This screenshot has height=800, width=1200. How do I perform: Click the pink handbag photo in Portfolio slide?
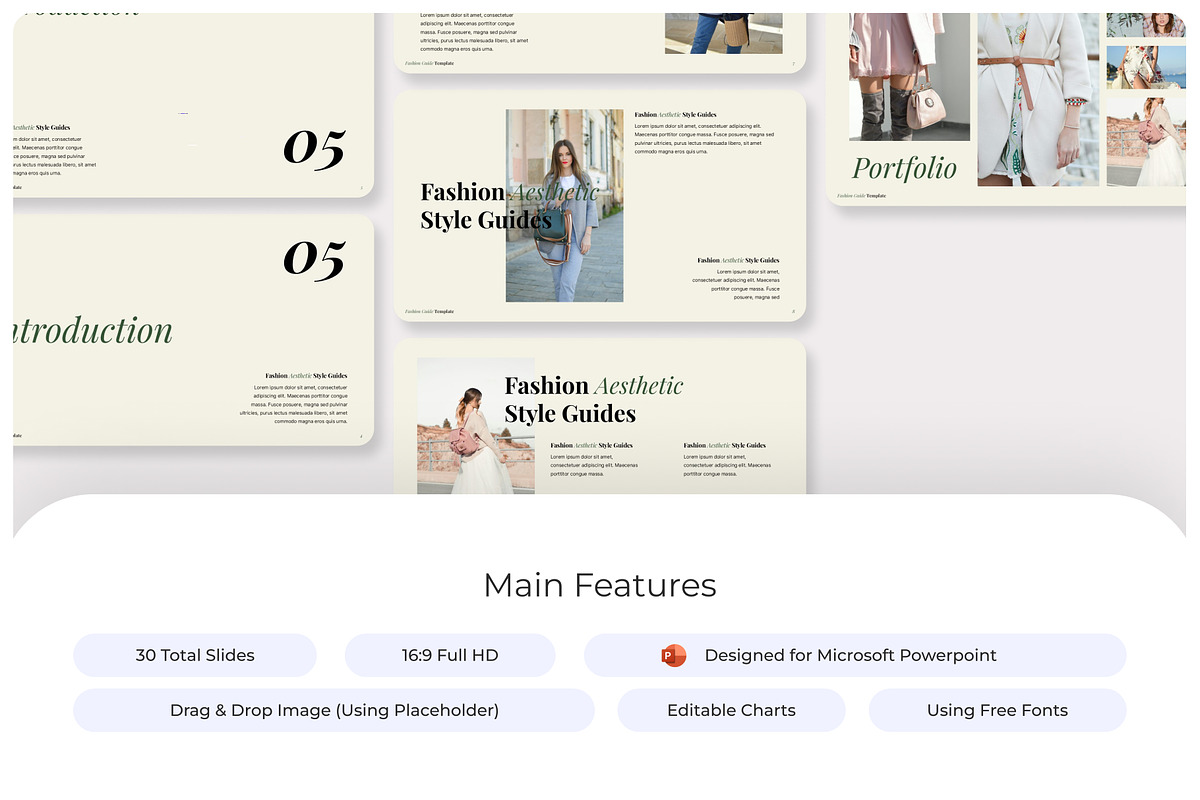point(909,77)
